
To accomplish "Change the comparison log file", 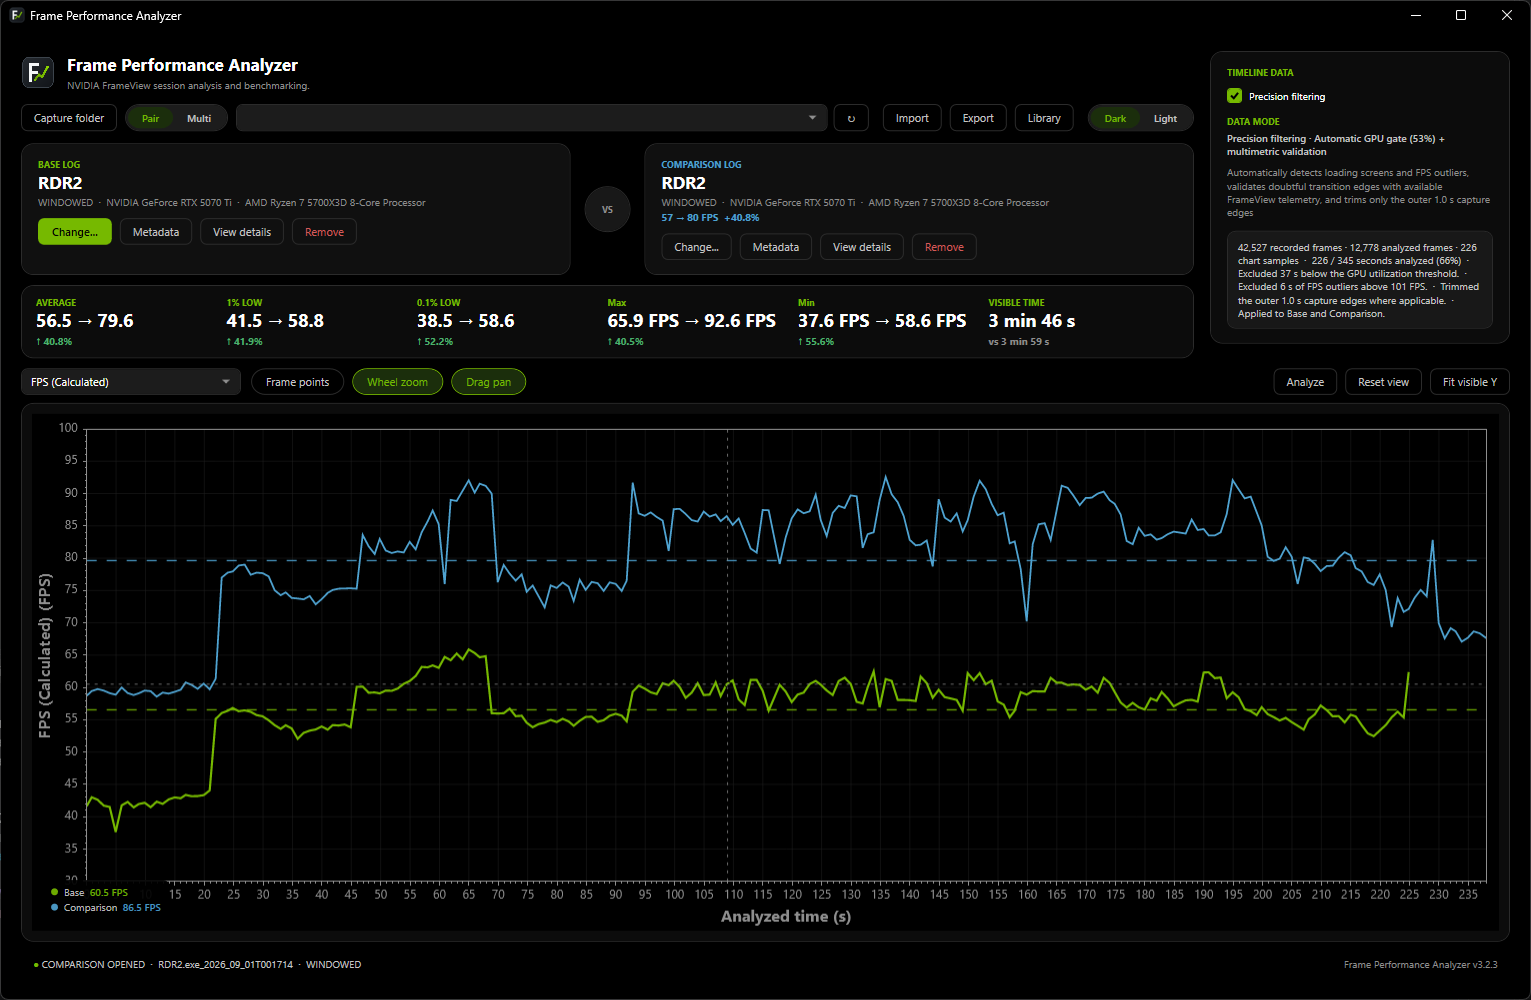I will click(697, 247).
